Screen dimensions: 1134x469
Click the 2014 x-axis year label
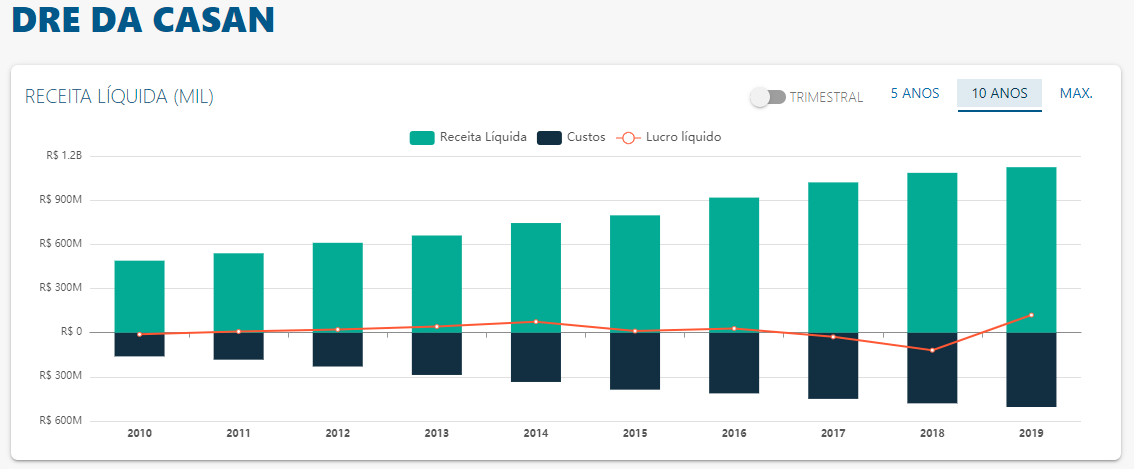tap(536, 434)
